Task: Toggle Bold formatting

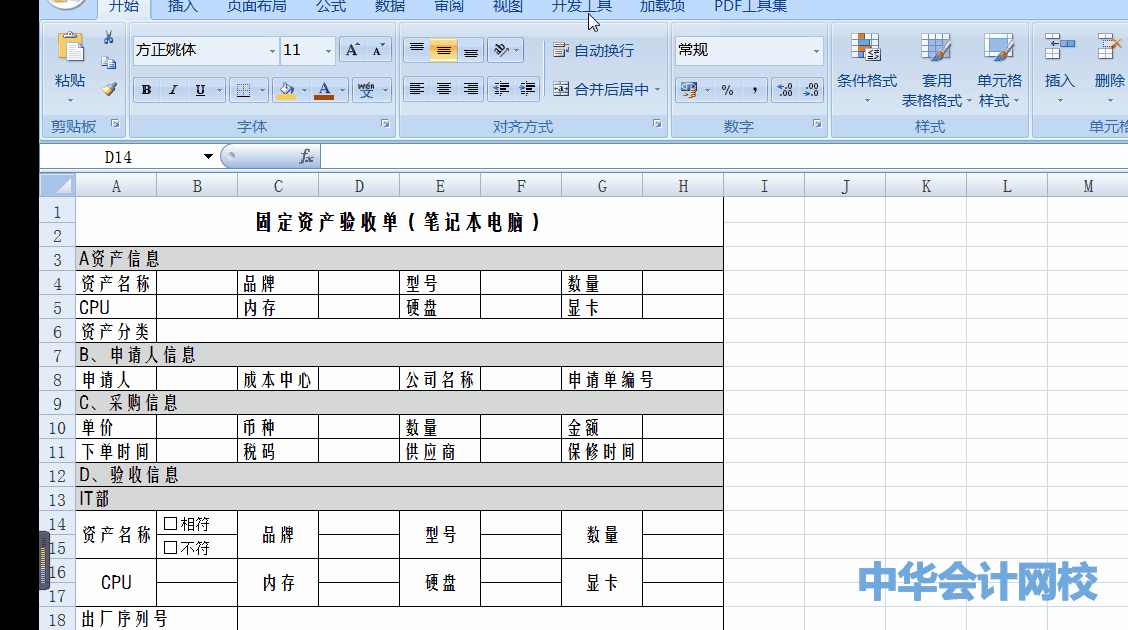Action: click(147, 90)
